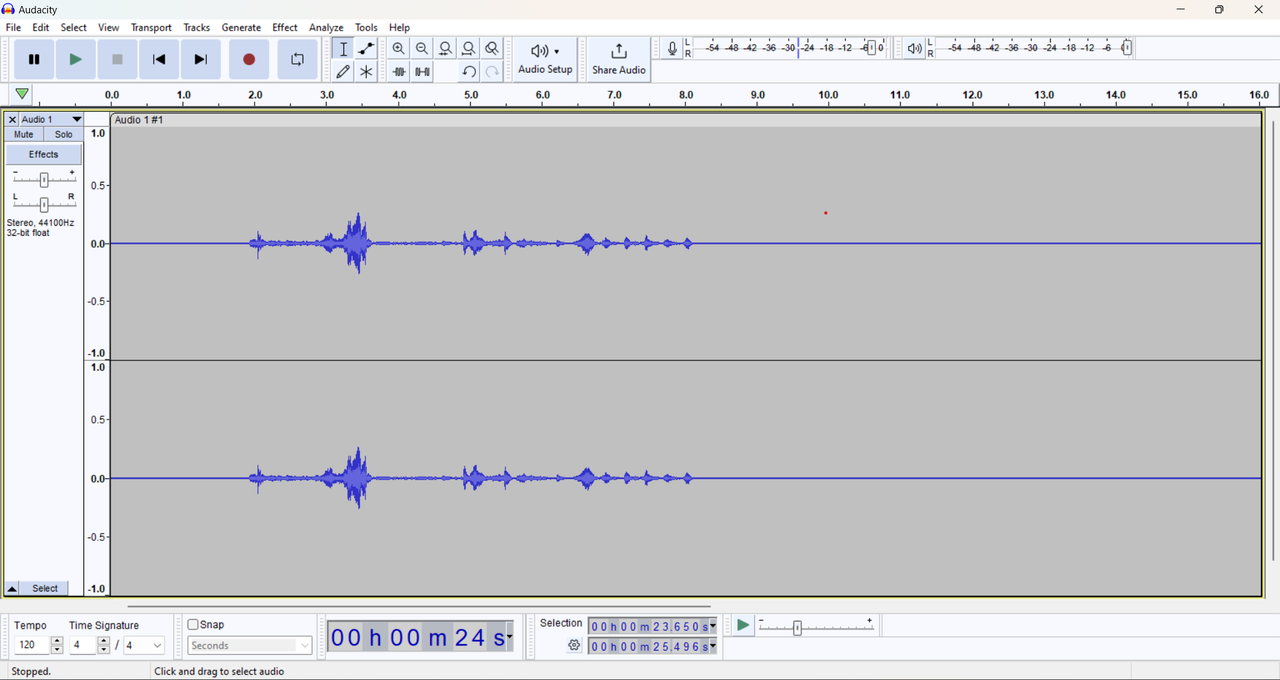This screenshot has height=680, width=1280.
Task: Close the Audio 1 track
Action: click(x=12, y=120)
